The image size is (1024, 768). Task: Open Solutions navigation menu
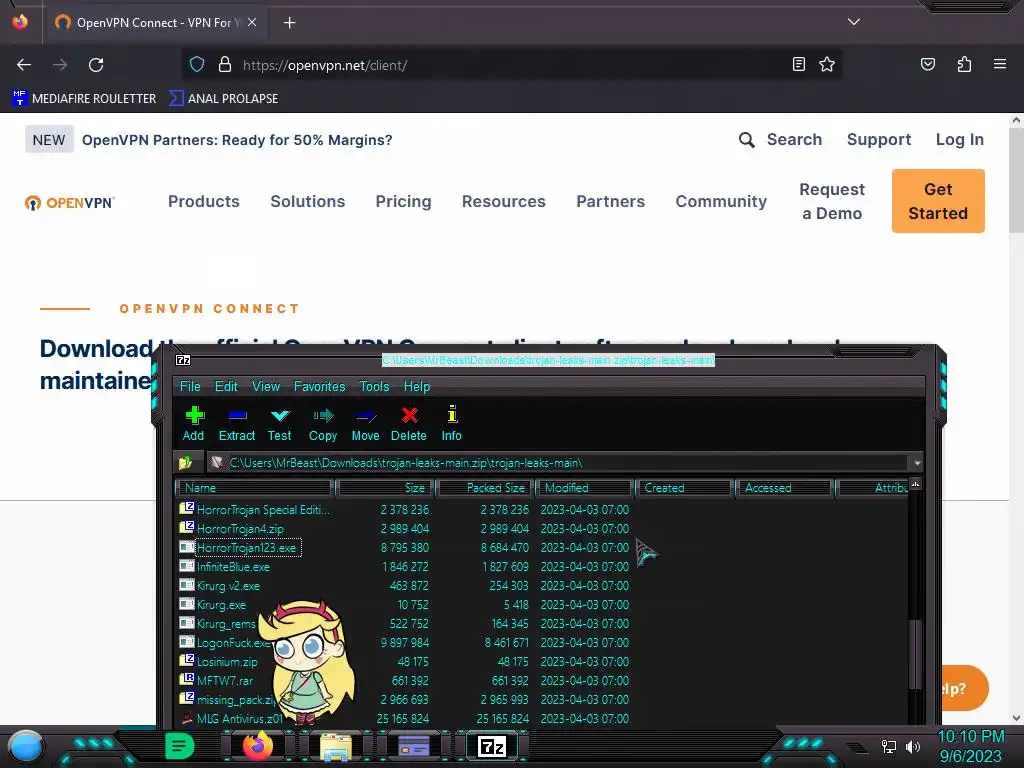tap(308, 201)
